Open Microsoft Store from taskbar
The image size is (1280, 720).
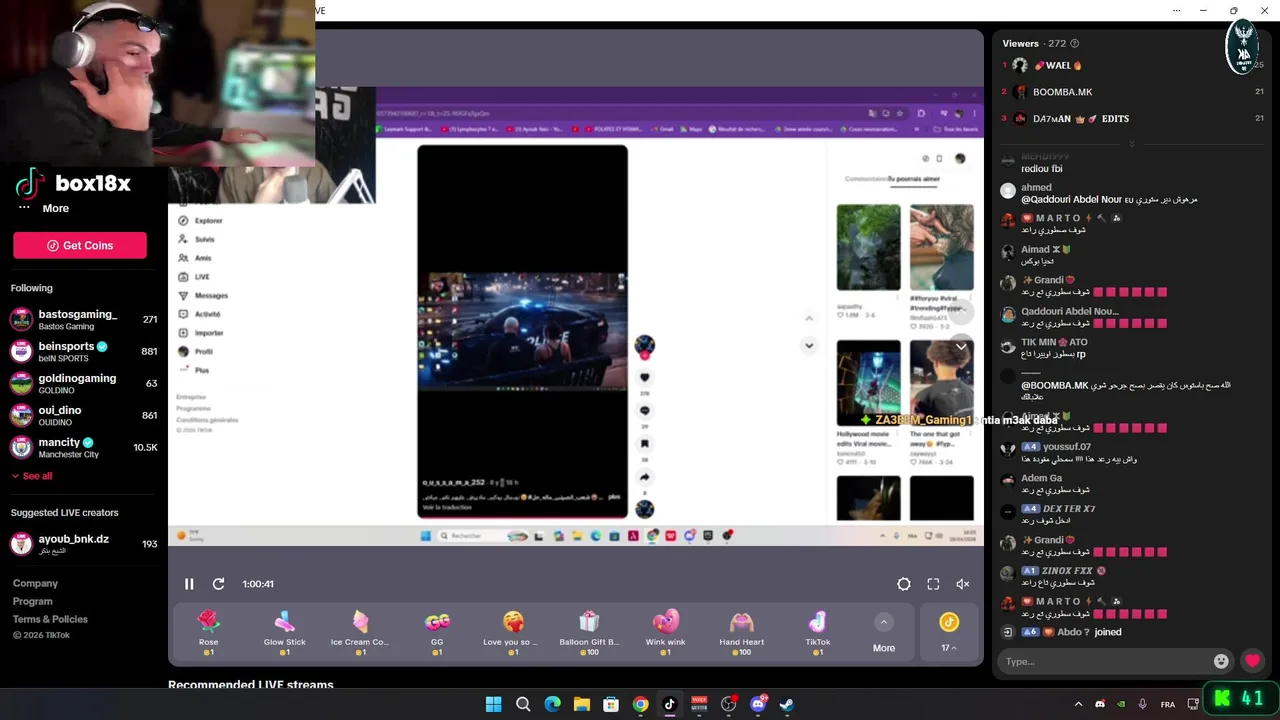611,704
